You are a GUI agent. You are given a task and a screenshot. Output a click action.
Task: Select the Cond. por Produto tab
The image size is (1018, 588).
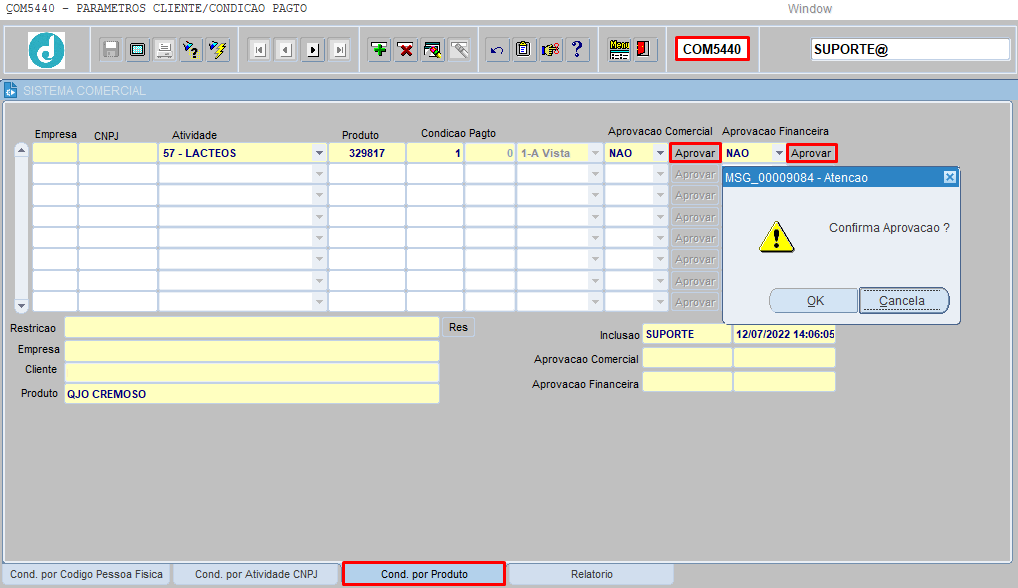[x=424, y=574]
